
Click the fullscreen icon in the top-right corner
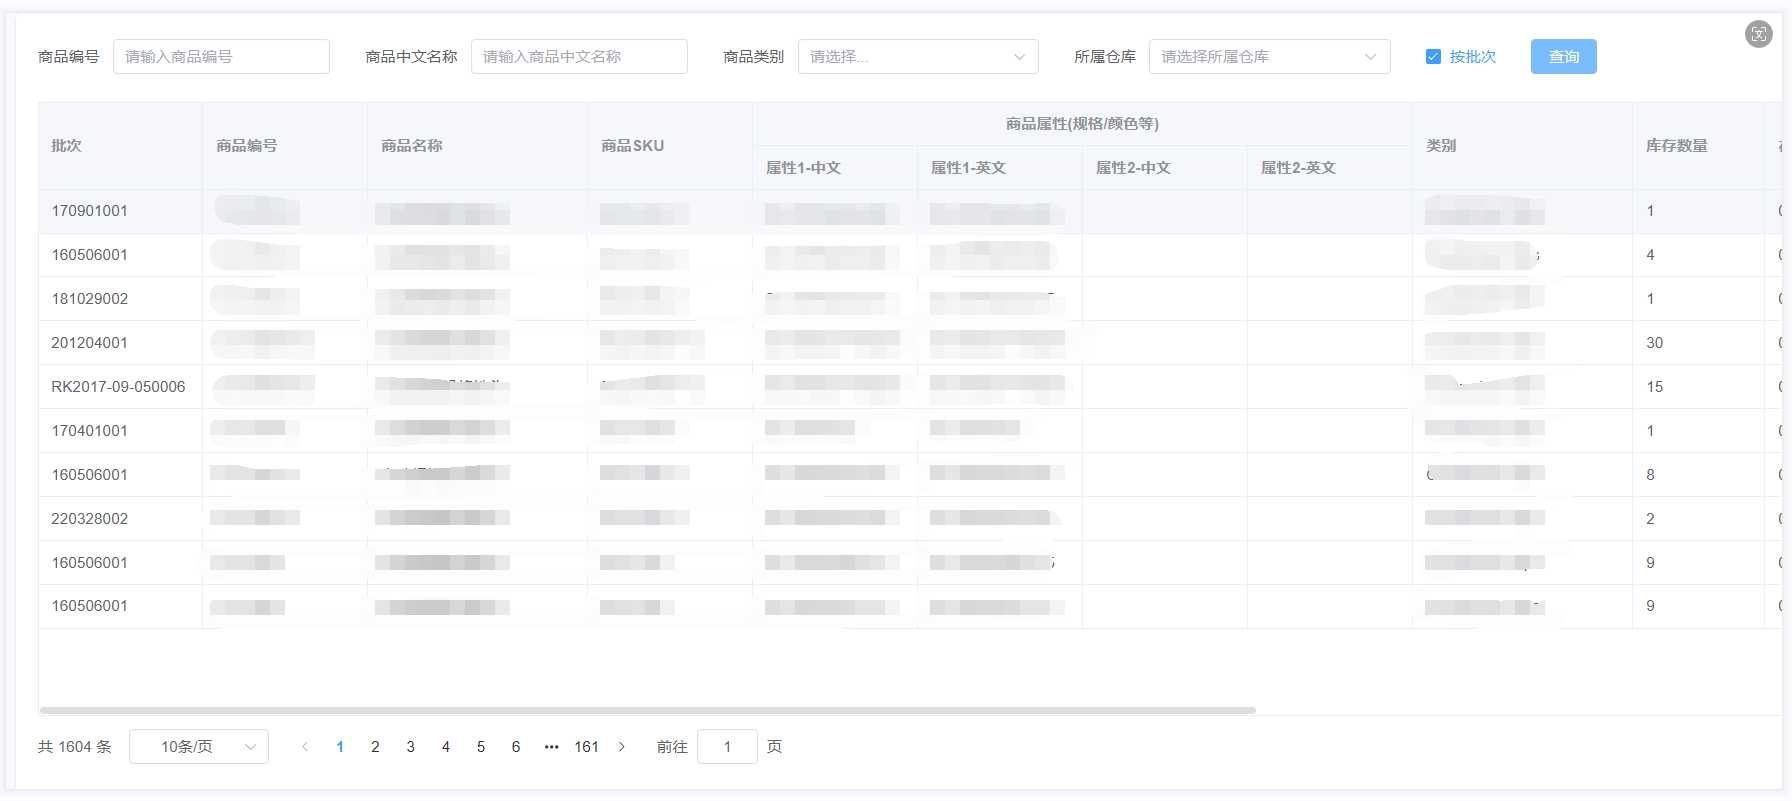(x=1758, y=34)
